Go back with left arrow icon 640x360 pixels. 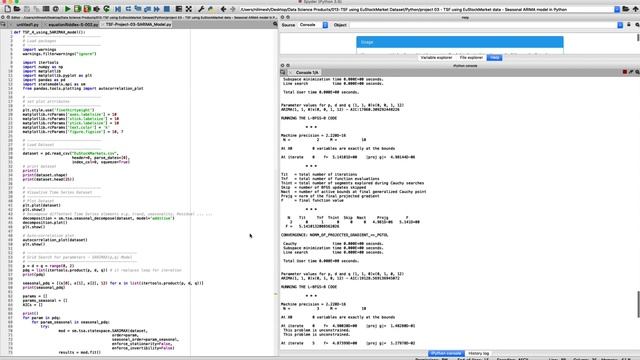click(x=223, y=9)
